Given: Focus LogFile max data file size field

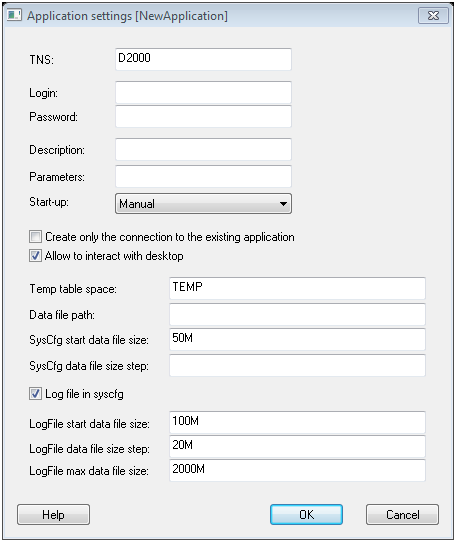Looking at the screenshot, I should 297,470.
